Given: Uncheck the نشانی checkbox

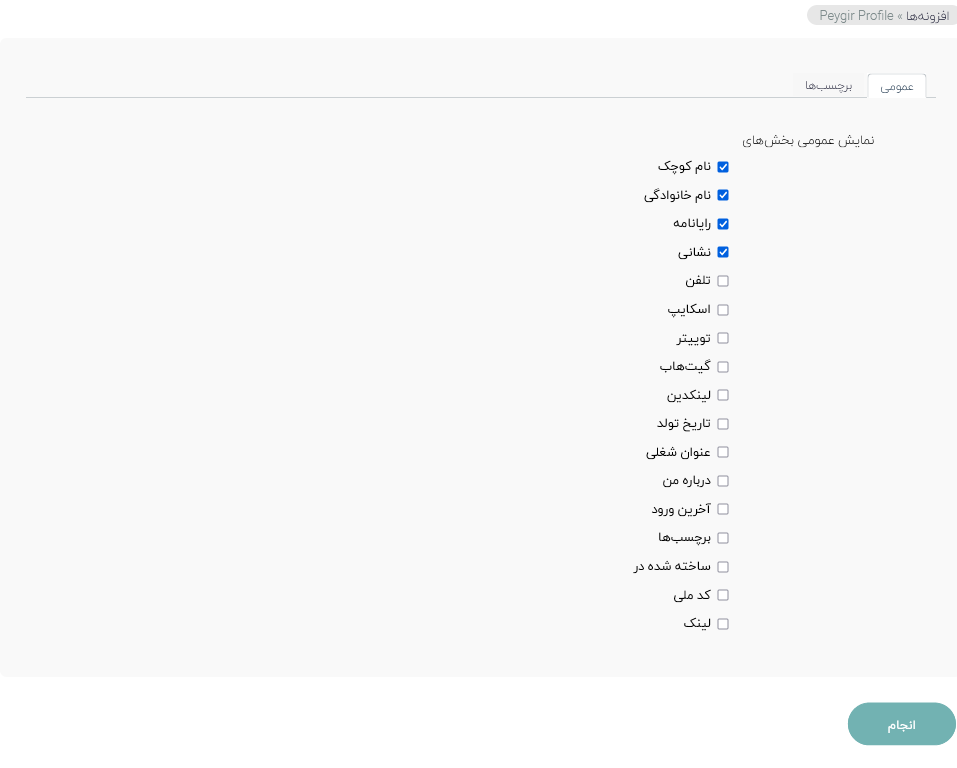Looking at the screenshot, I should coord(723,252).
